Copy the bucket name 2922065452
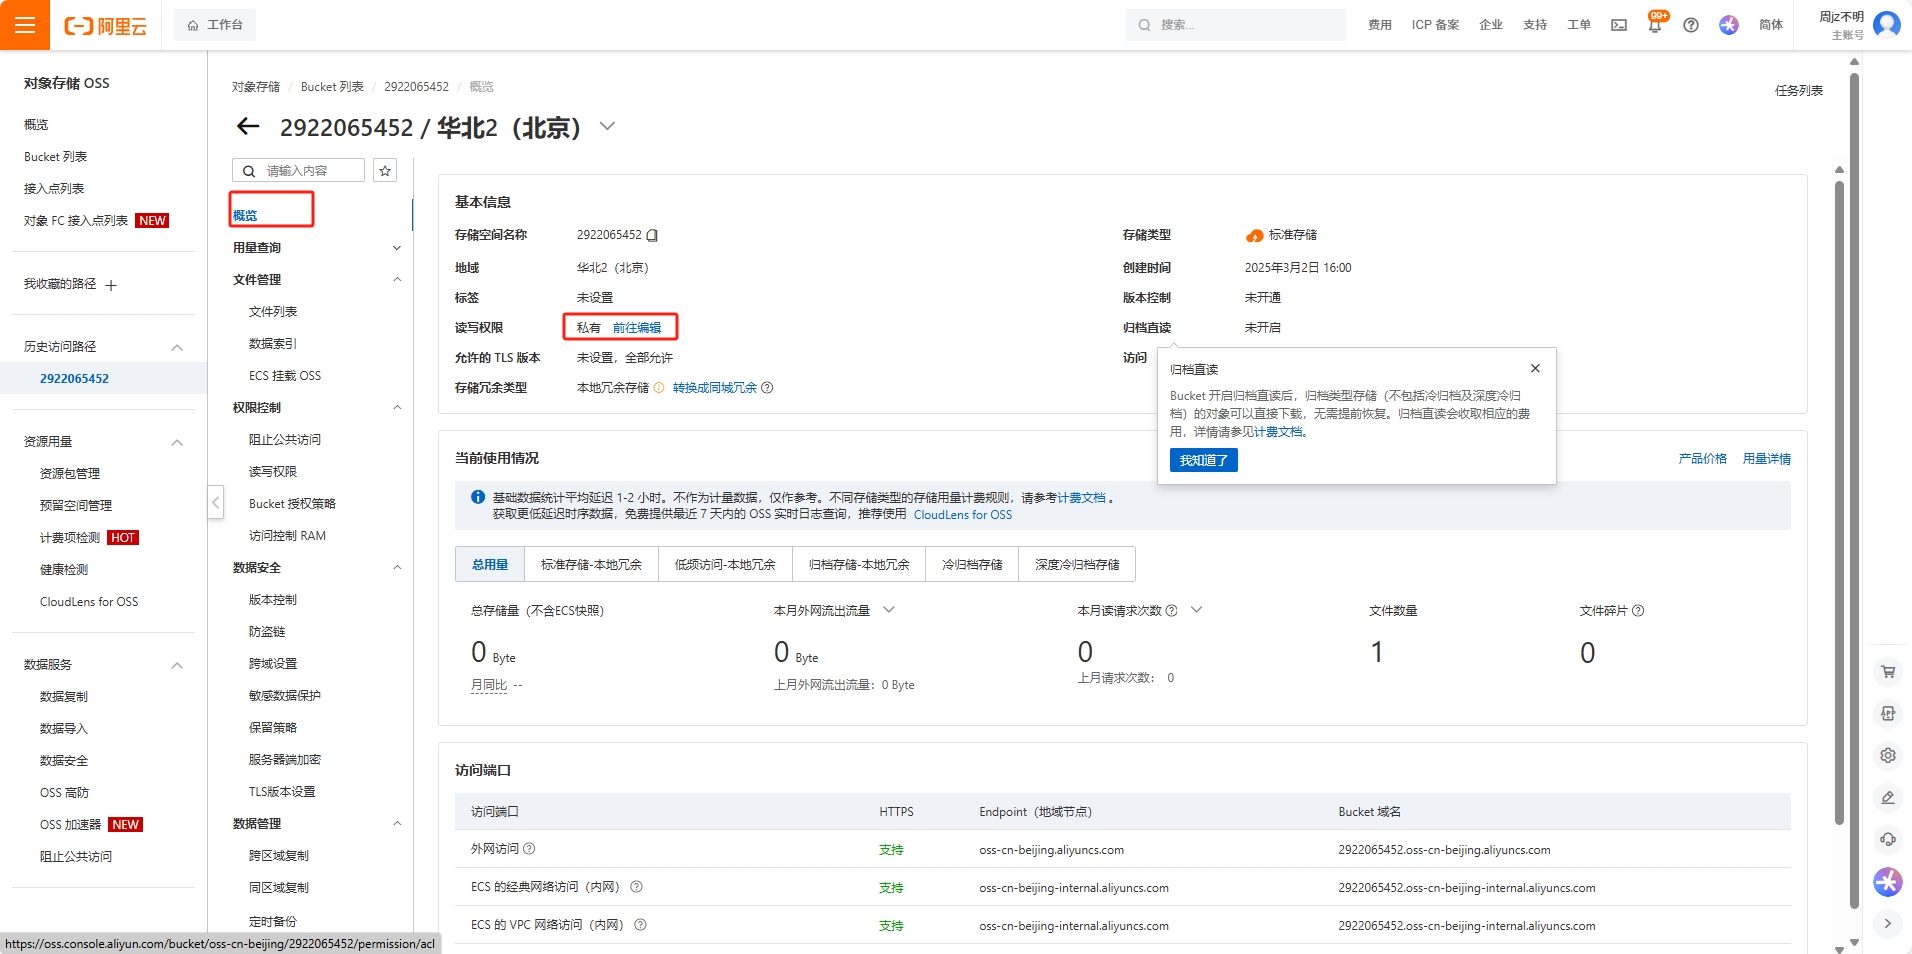This screenshot has height=954, width=1912. click(x=652, y=236)
